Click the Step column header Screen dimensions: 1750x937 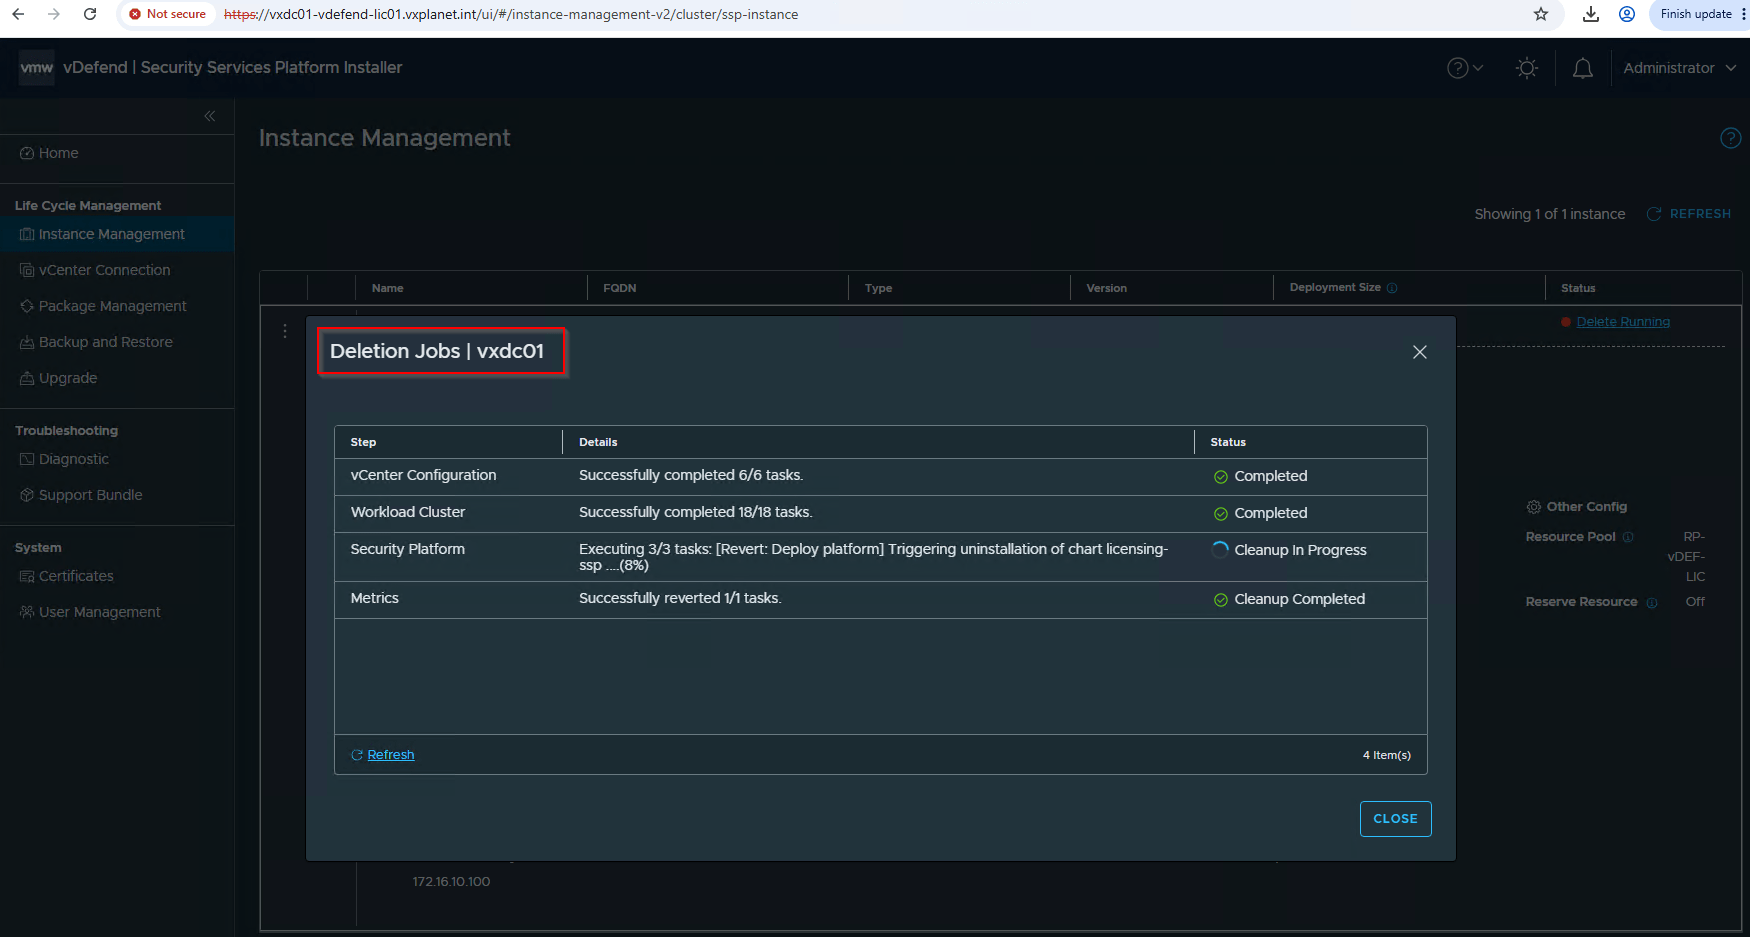pos(363,442)
